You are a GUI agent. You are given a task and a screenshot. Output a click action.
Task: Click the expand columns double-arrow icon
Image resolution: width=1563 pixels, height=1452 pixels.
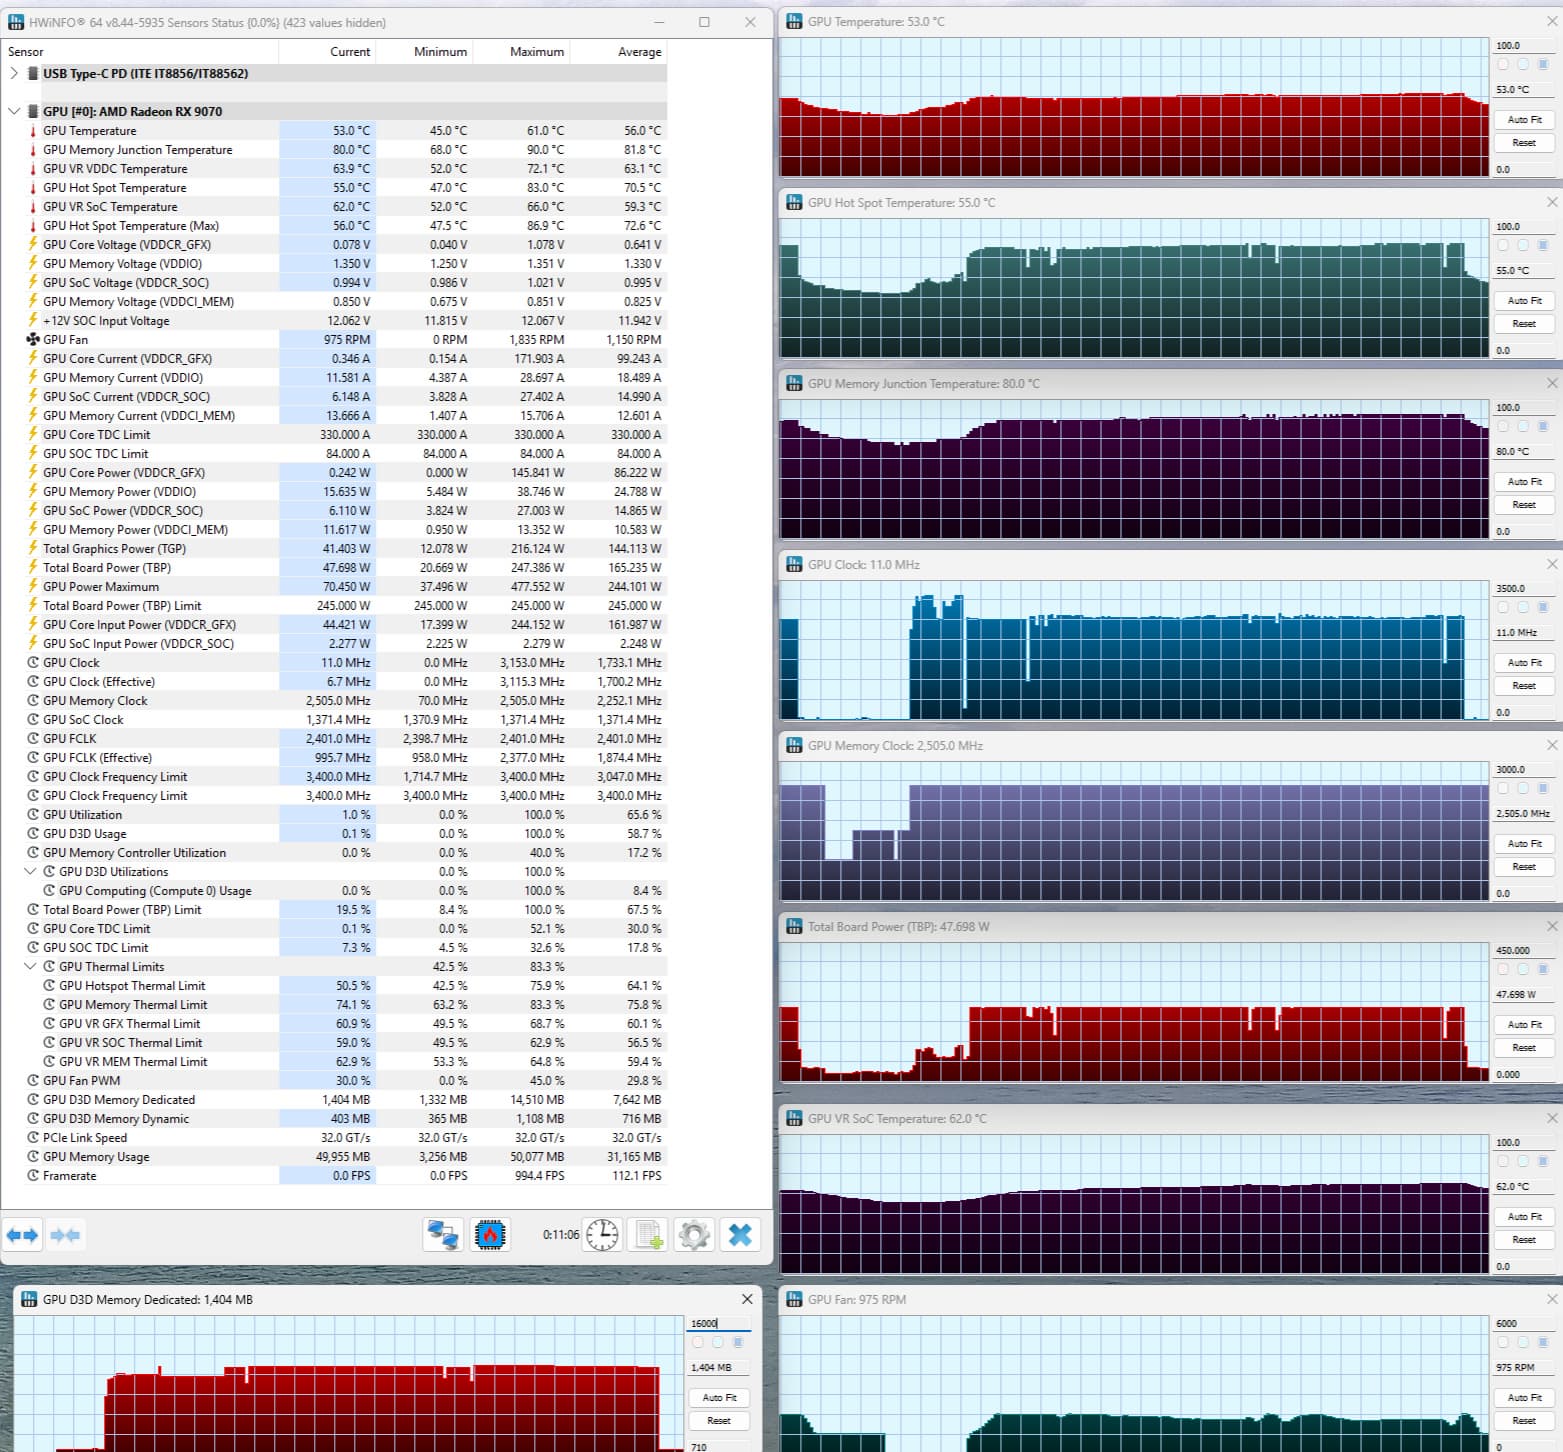pyautogui.click(x=22, y=1235)
